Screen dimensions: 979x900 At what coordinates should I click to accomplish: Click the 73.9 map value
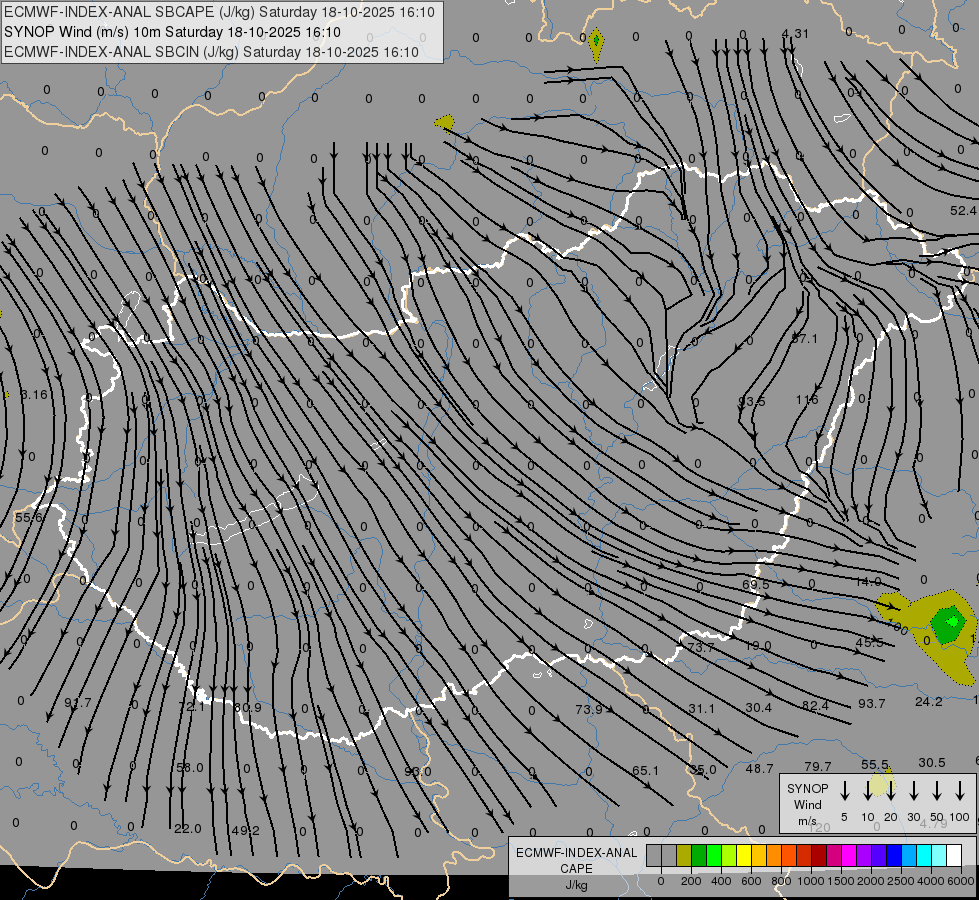tap(589, 710)
